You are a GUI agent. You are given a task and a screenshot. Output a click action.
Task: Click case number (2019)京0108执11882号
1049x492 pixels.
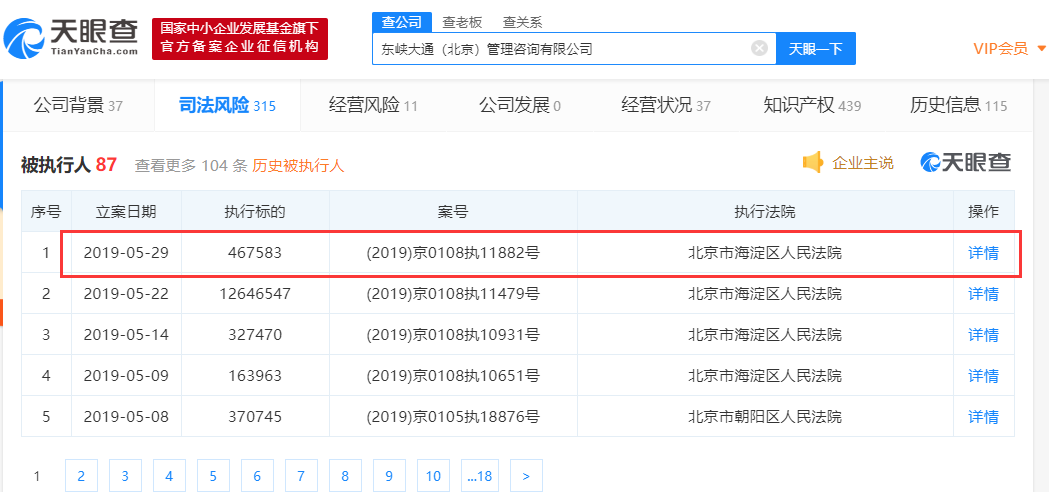tap(453, 253)
